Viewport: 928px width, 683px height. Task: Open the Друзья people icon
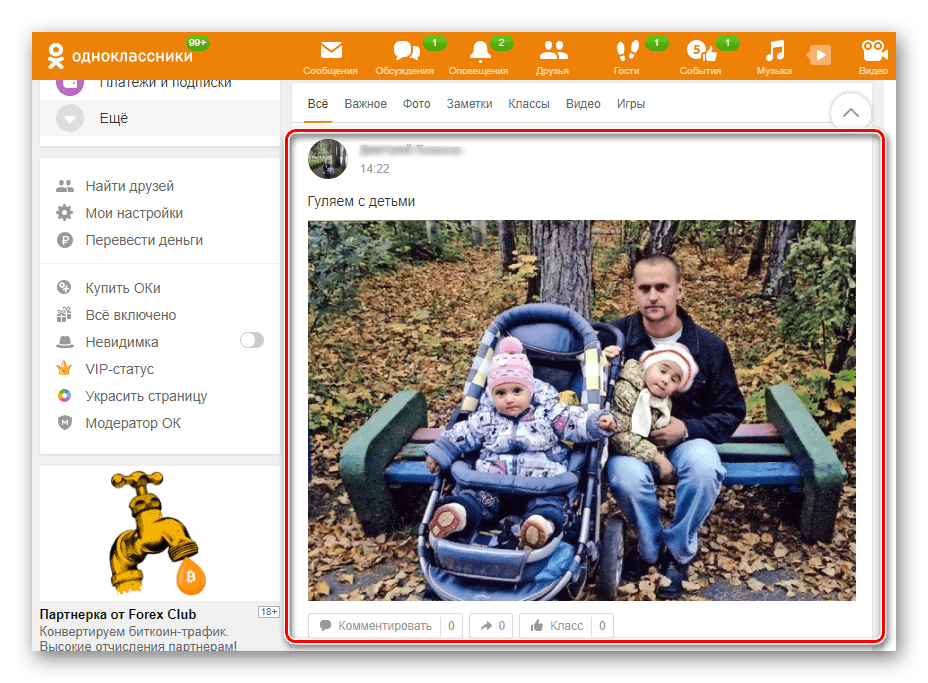coord(553,50)
